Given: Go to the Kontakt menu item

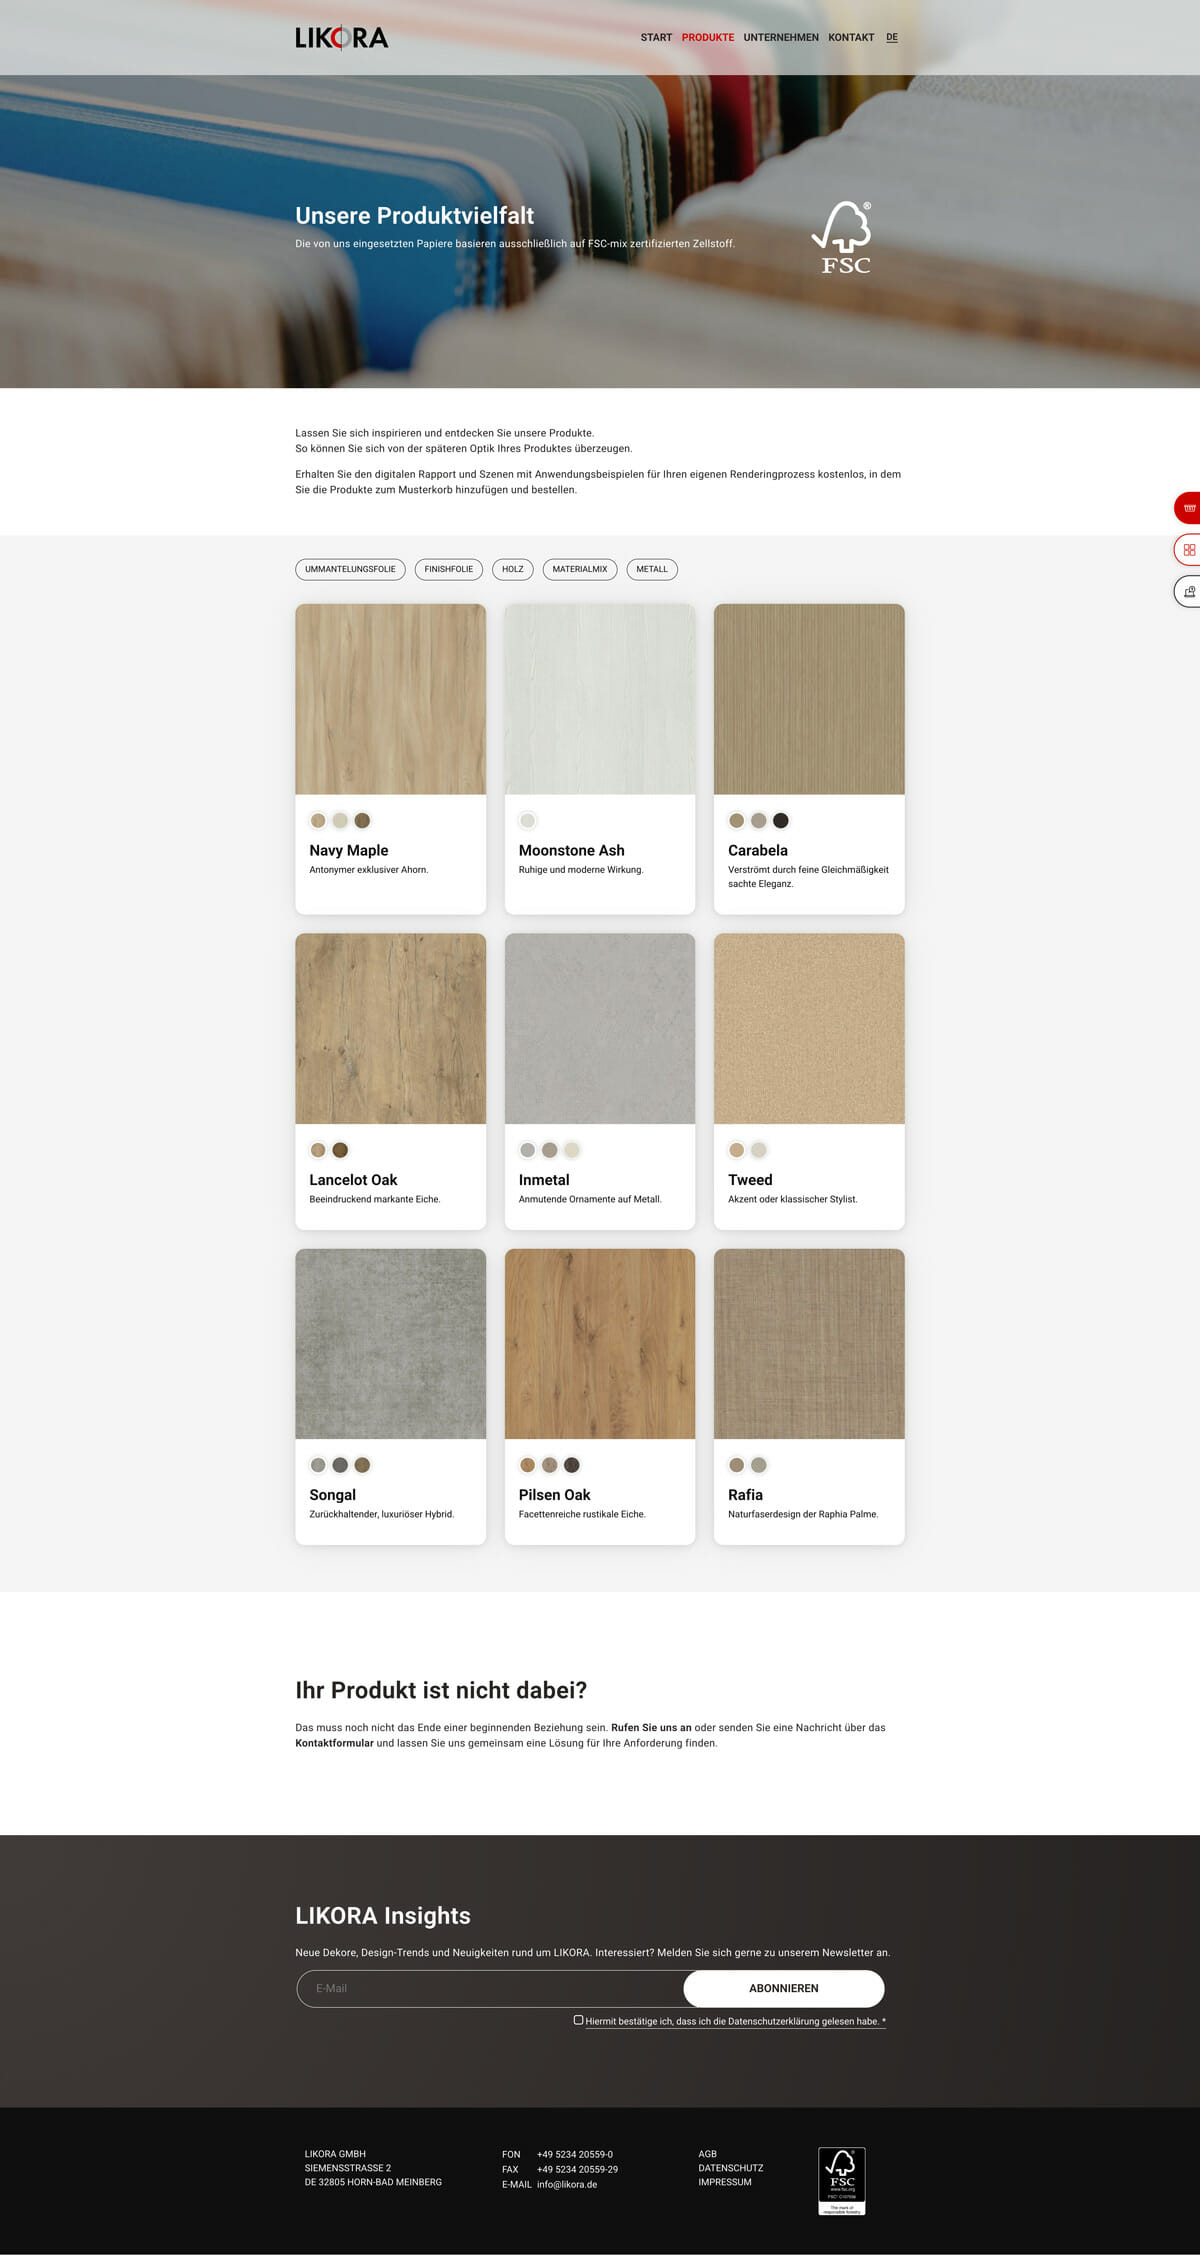Looking at the screenshot, I should [x=850, y=38].
